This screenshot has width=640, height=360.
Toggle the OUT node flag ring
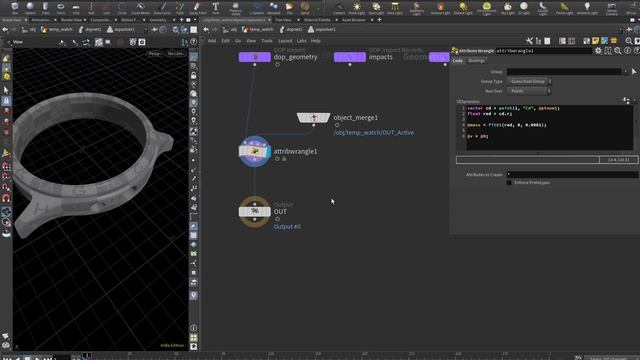pyautogui.click(x=254, y=211)
